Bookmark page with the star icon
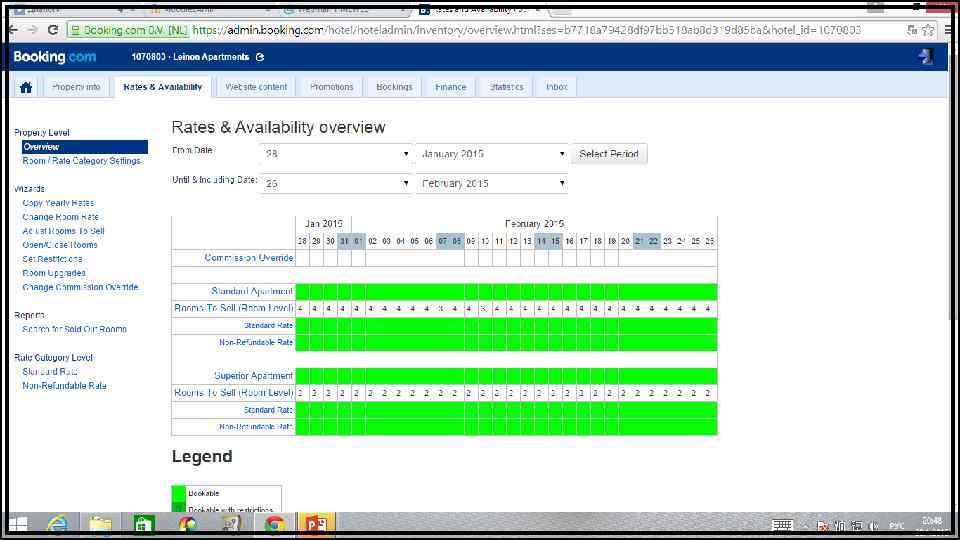The width and height of the screenshot is (960, 540). coord(928,30)
